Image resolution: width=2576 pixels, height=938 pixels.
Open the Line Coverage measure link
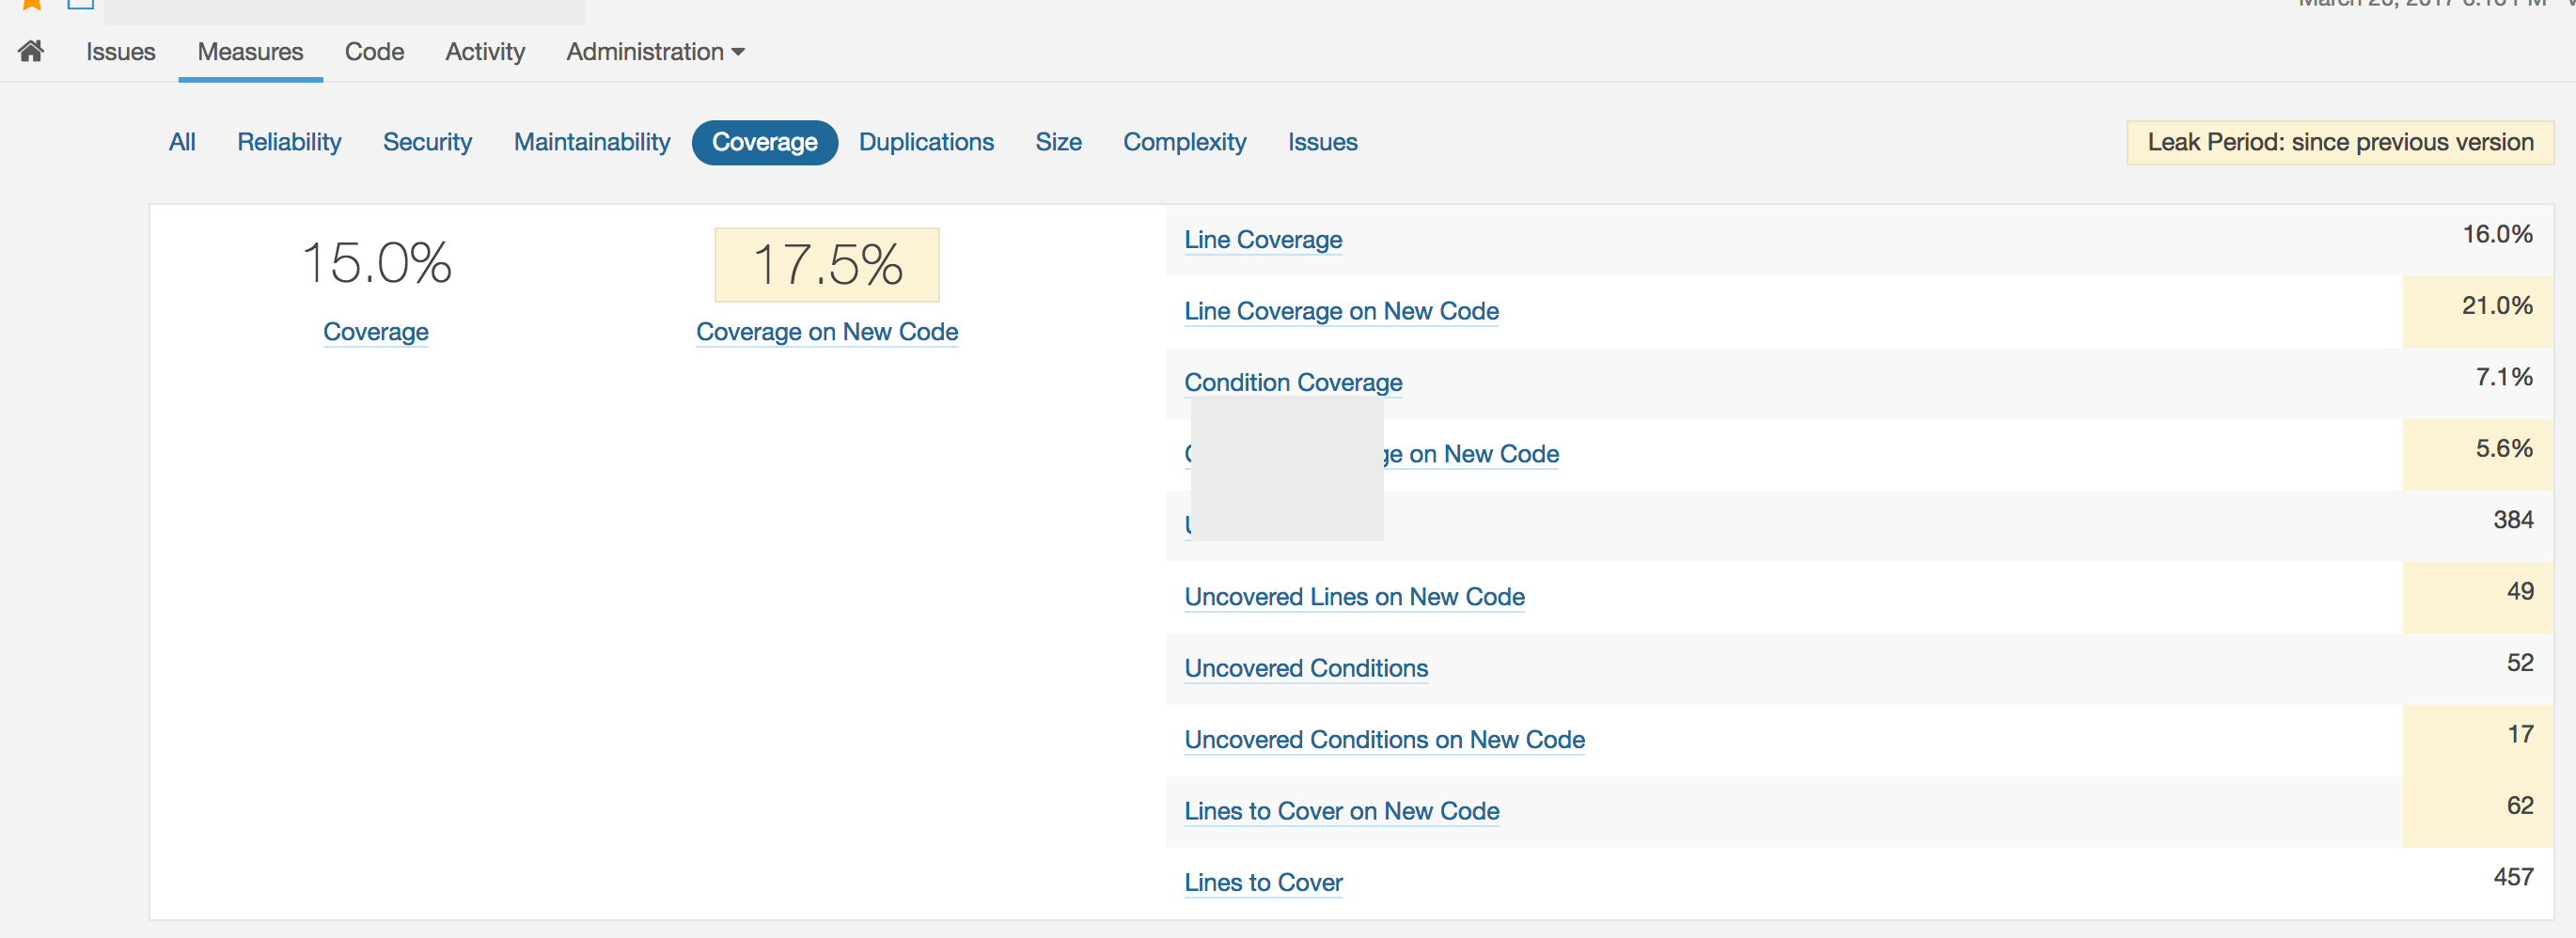[1263, 240]
